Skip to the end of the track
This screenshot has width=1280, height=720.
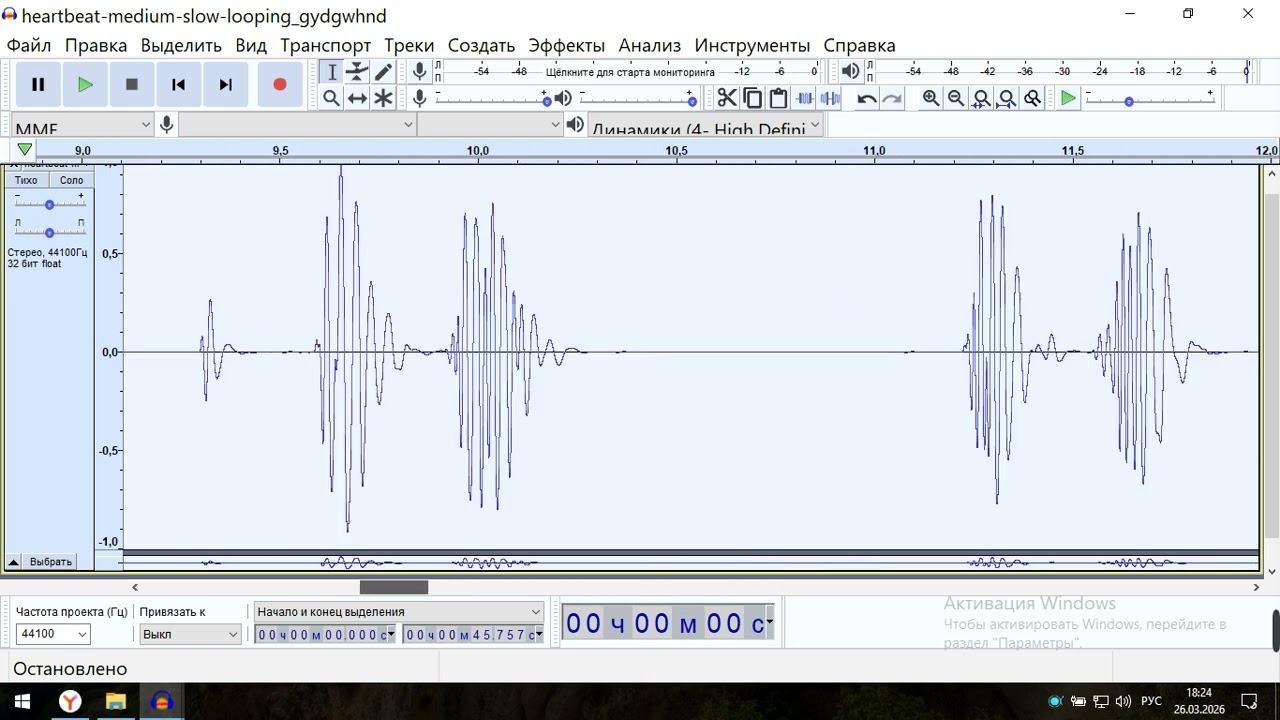tap(226, 85)
